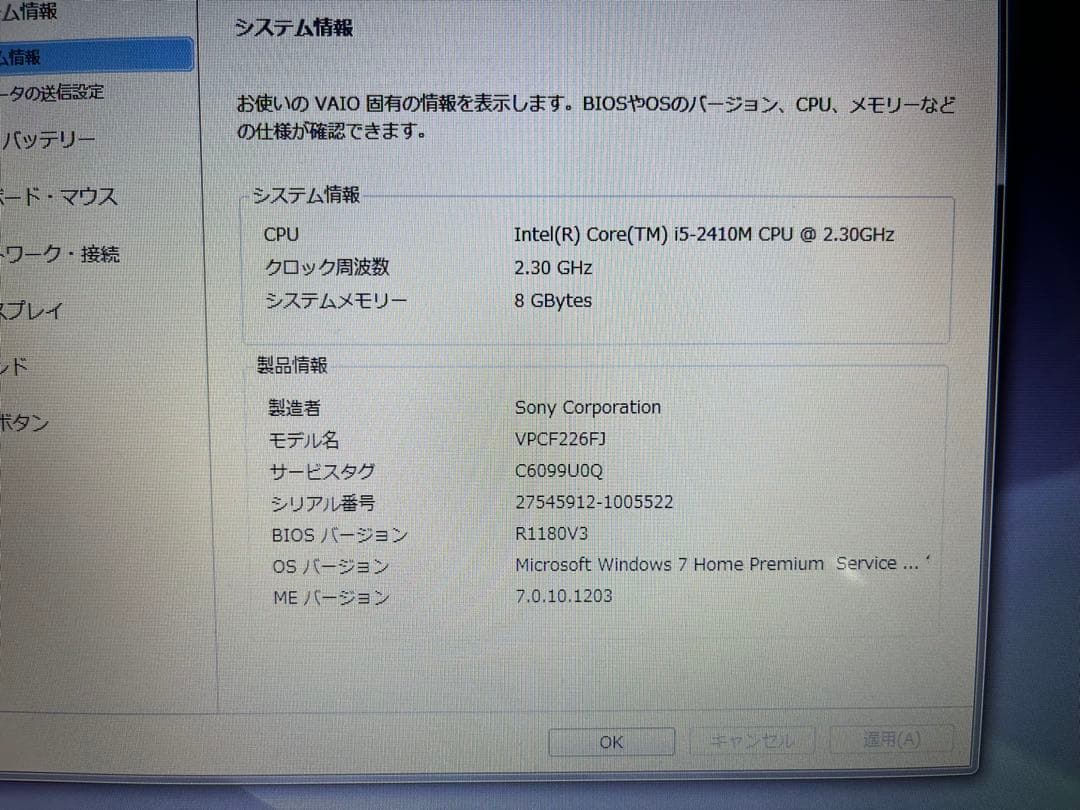Select the model name VPCF226FJ
Screen dimensions: 1080x810
point(561,439)
